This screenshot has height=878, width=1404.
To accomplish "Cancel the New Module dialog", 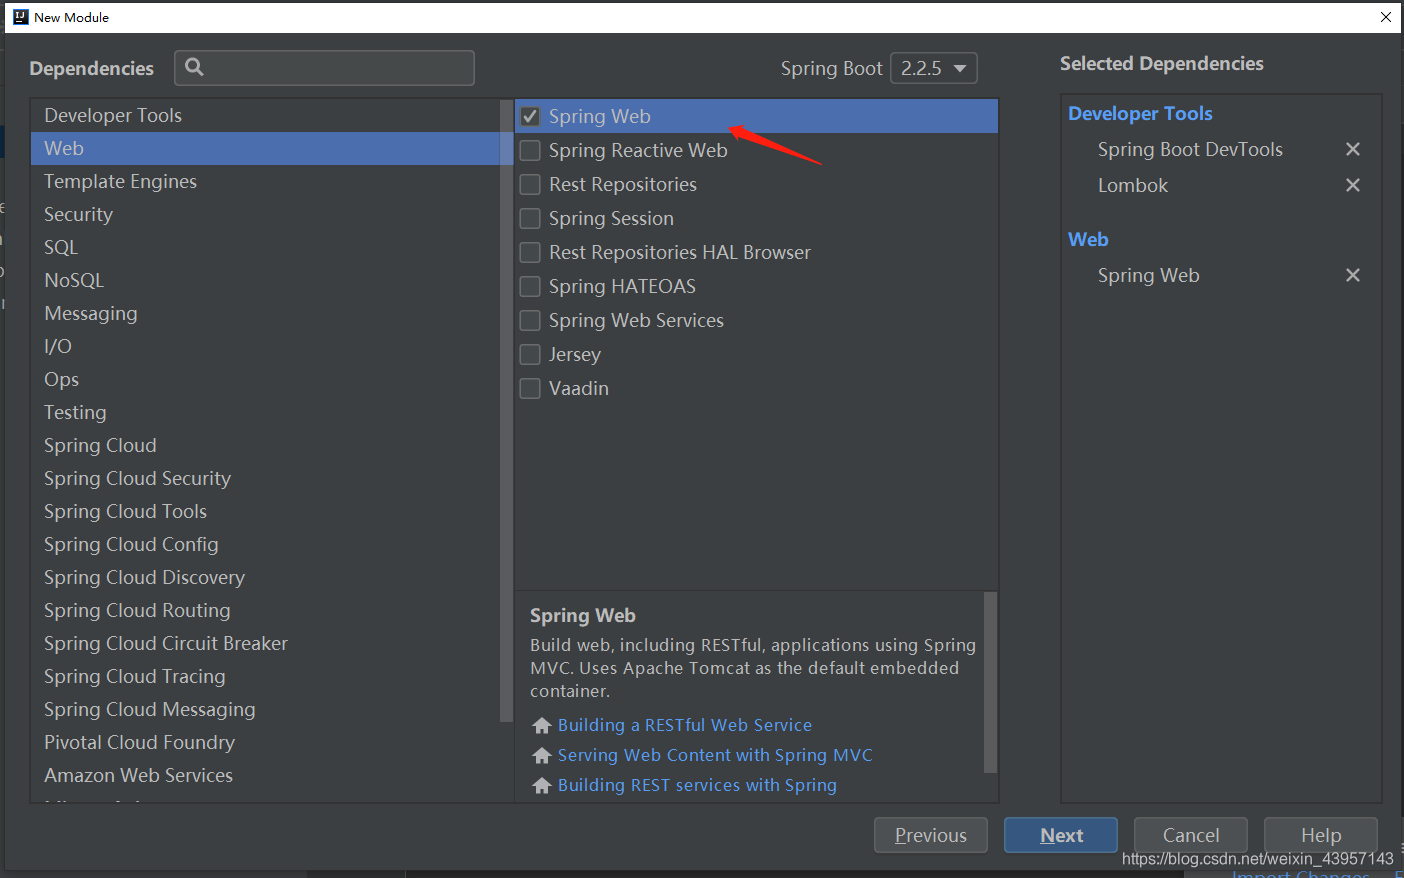I will (x=1191, y=835).
